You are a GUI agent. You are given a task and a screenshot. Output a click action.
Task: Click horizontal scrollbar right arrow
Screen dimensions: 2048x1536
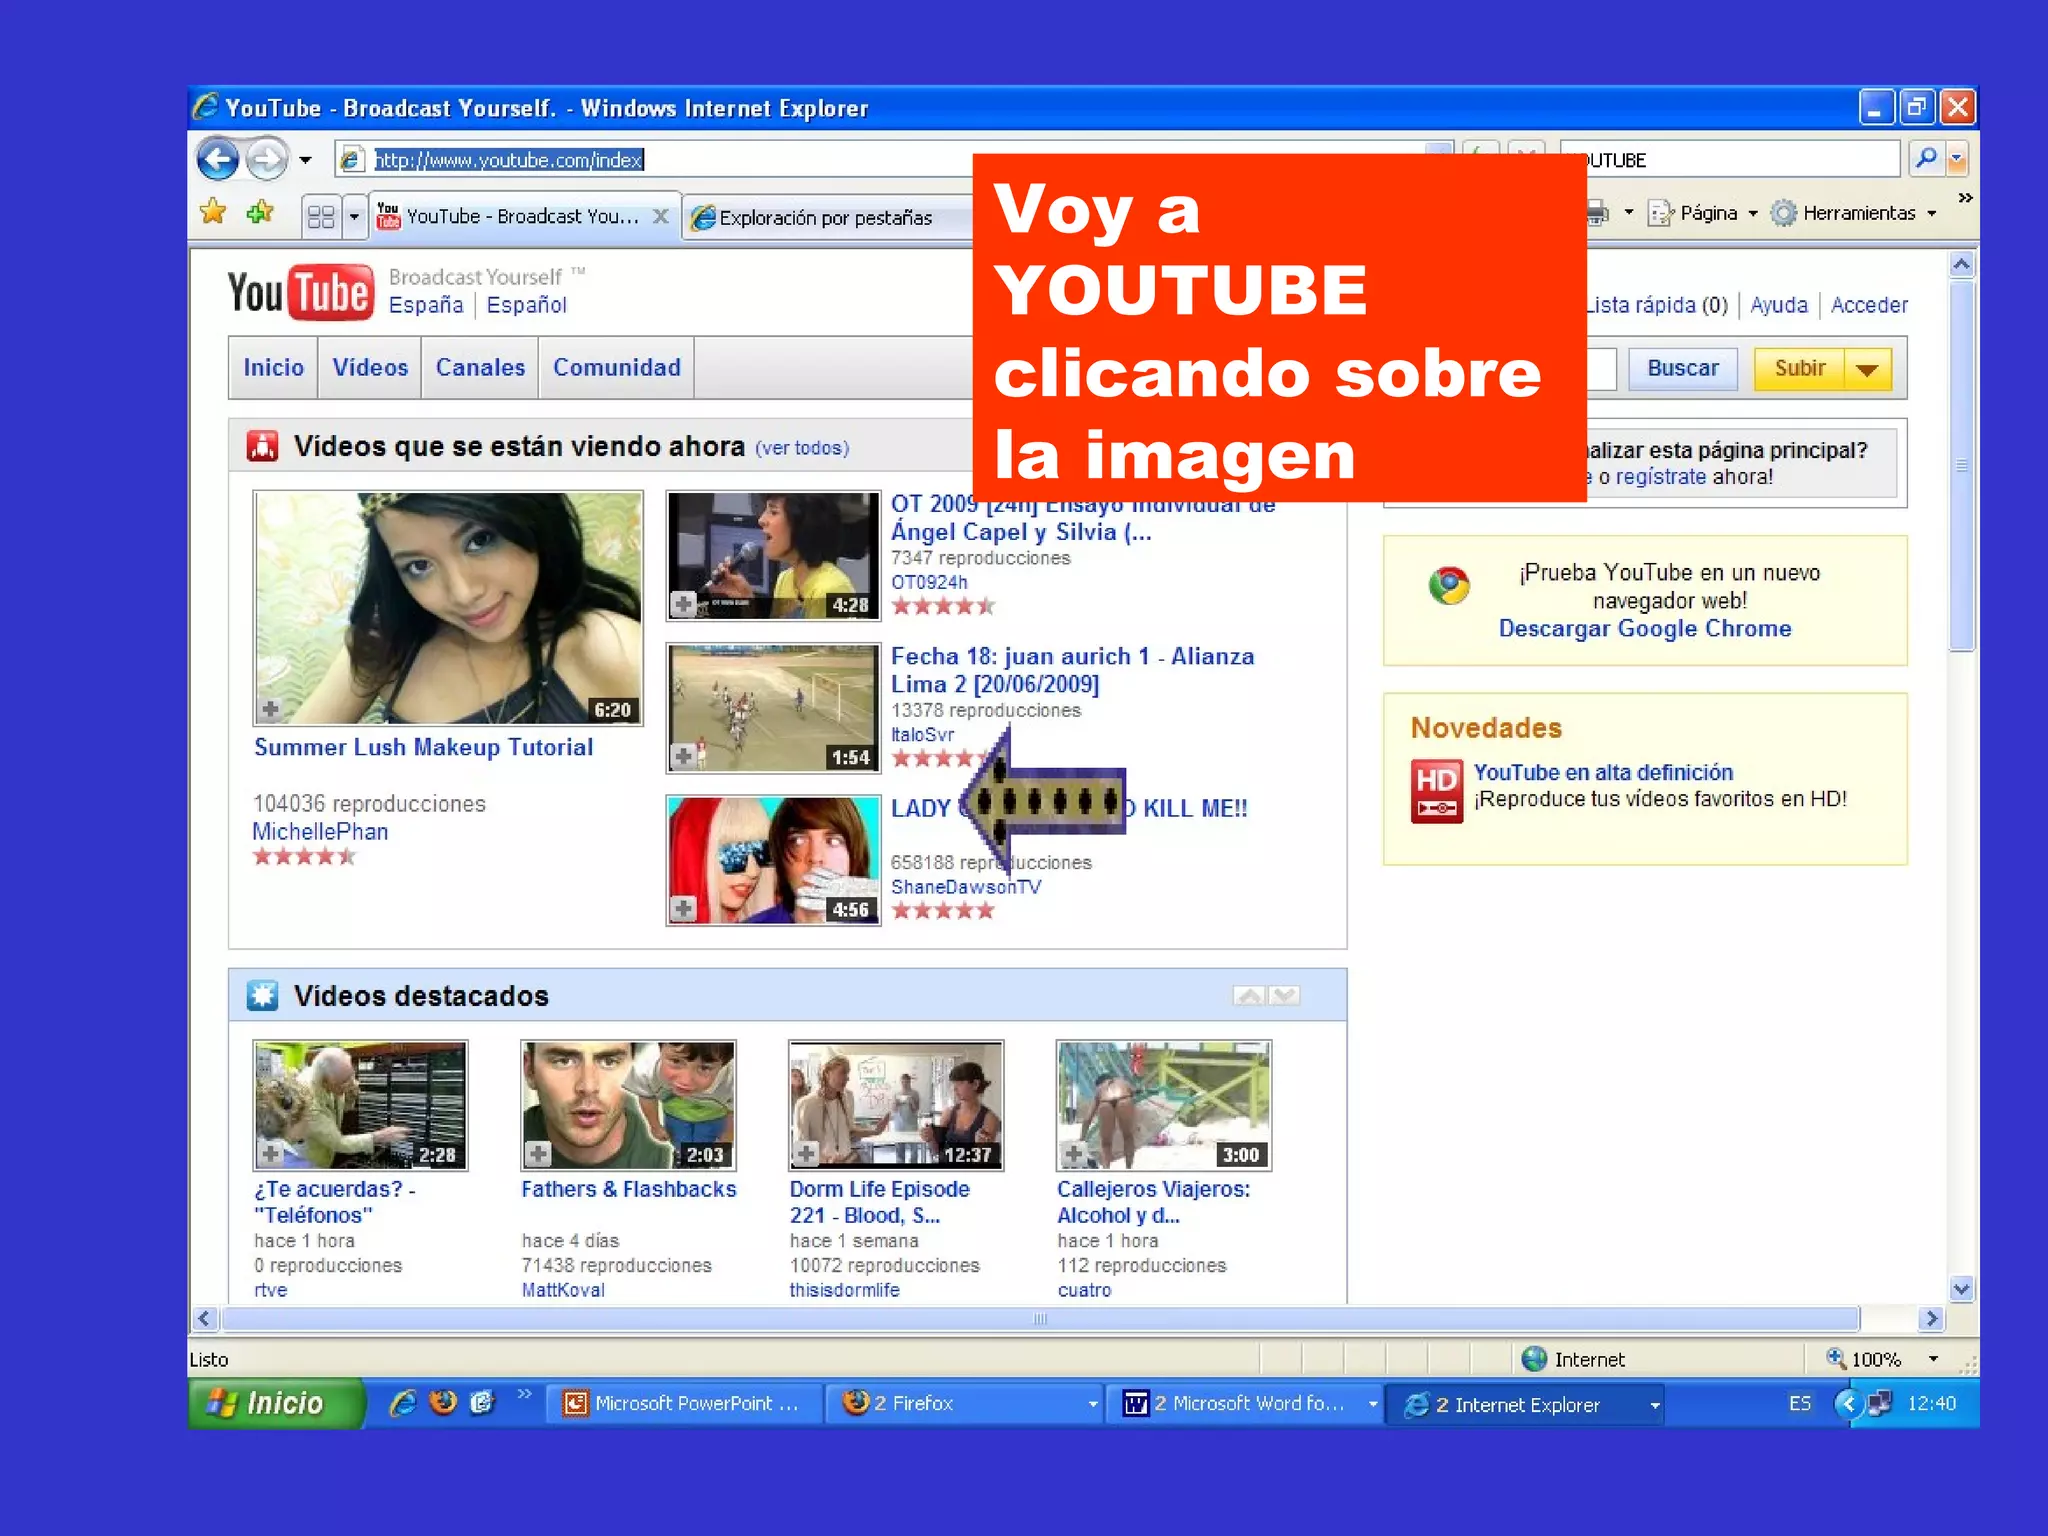pos(1931,1318)
